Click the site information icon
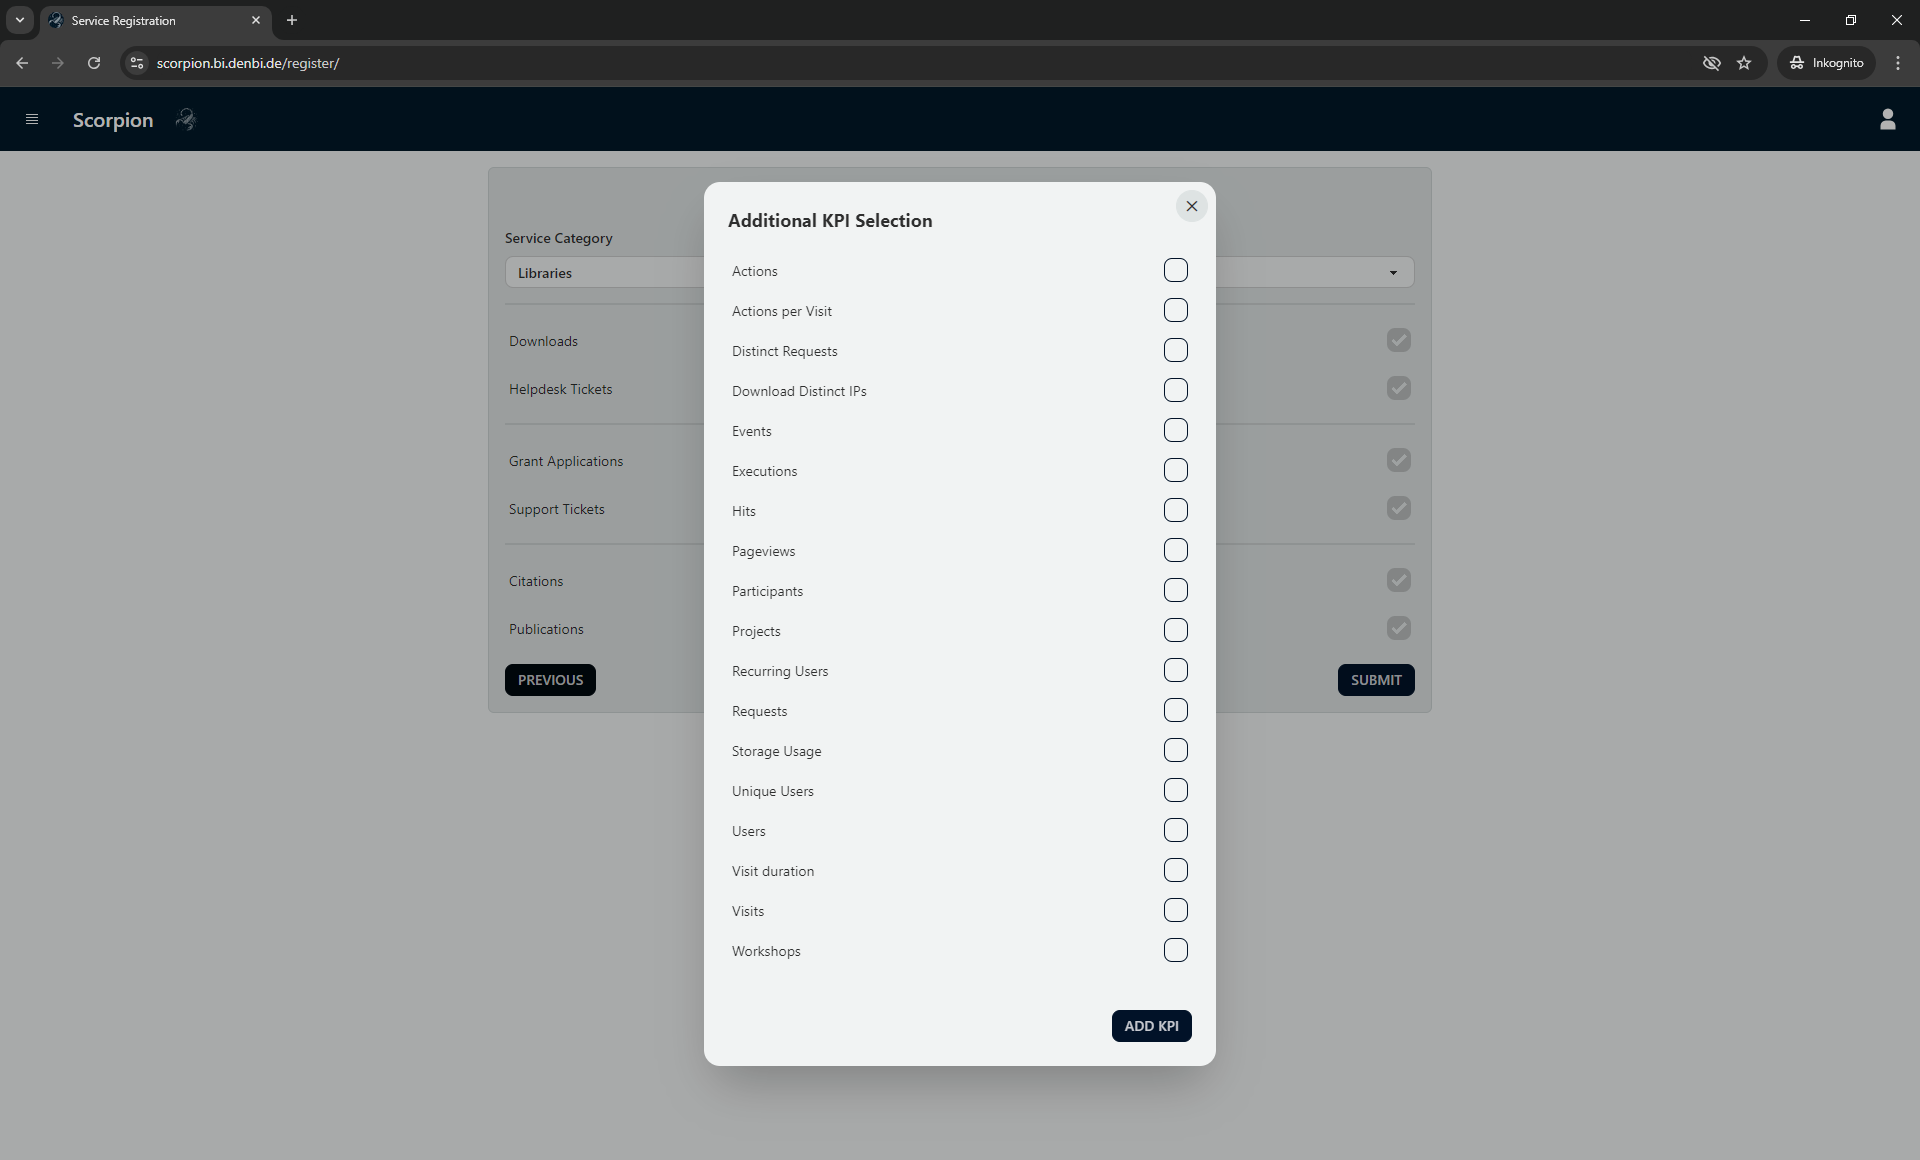The width and height of the screenshot is (1920, 1160). [x=137, y=63]
